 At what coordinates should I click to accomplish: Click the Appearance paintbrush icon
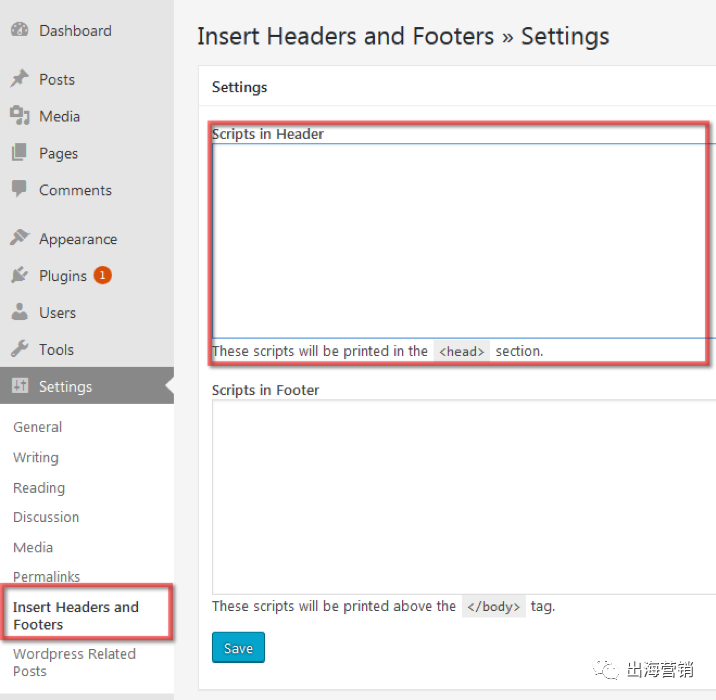[20, 237]
